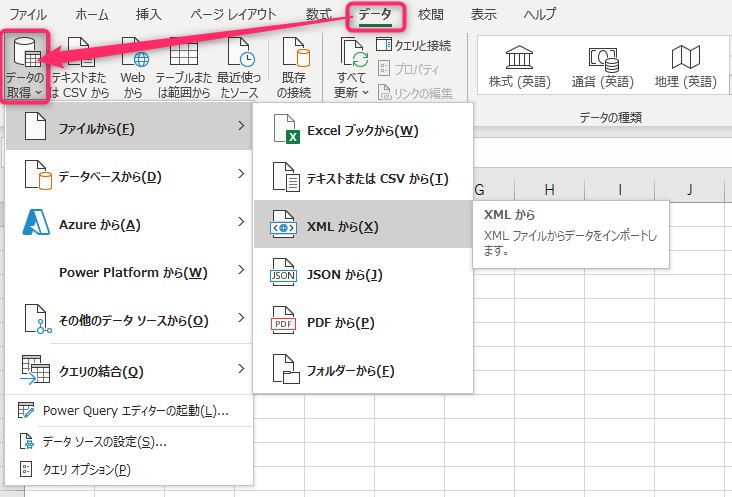This screenshot has height=497, width=732.
Task: Expand その他のデータ ソースから chevron
Action: (241, 318)
